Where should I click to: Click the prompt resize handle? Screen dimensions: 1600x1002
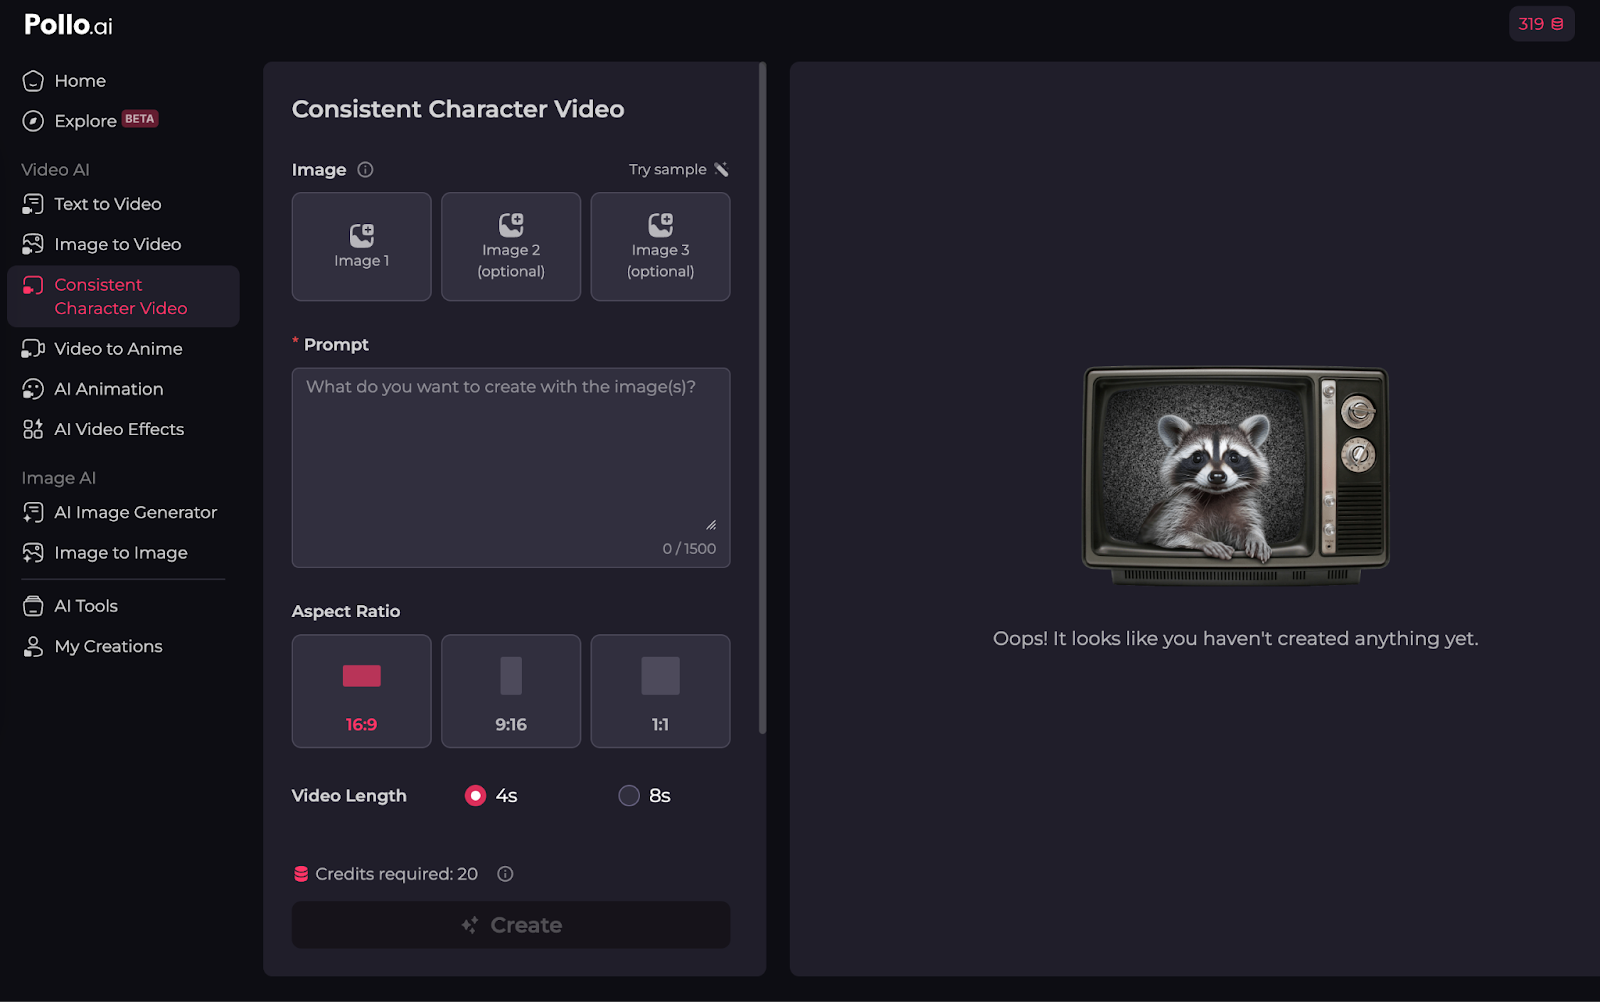click(x=711, y=525)
